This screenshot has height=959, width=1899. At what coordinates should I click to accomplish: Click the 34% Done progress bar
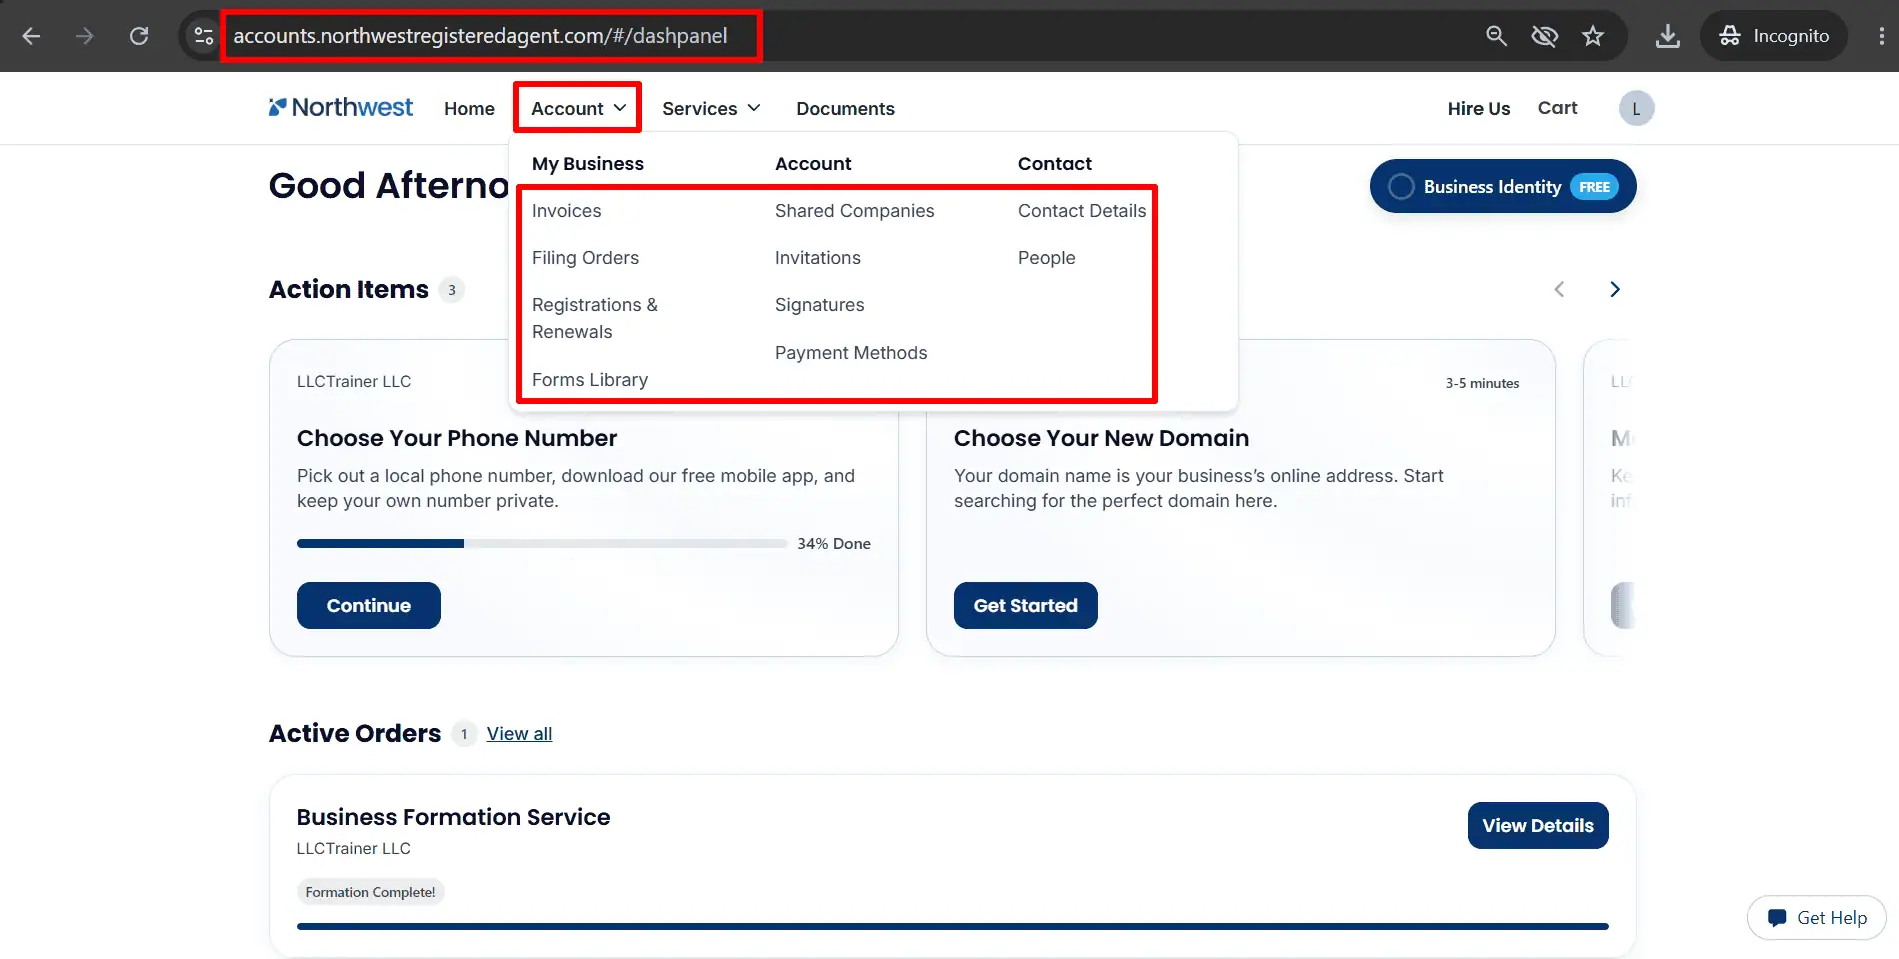pyautogui.click(x=542, y=543)
